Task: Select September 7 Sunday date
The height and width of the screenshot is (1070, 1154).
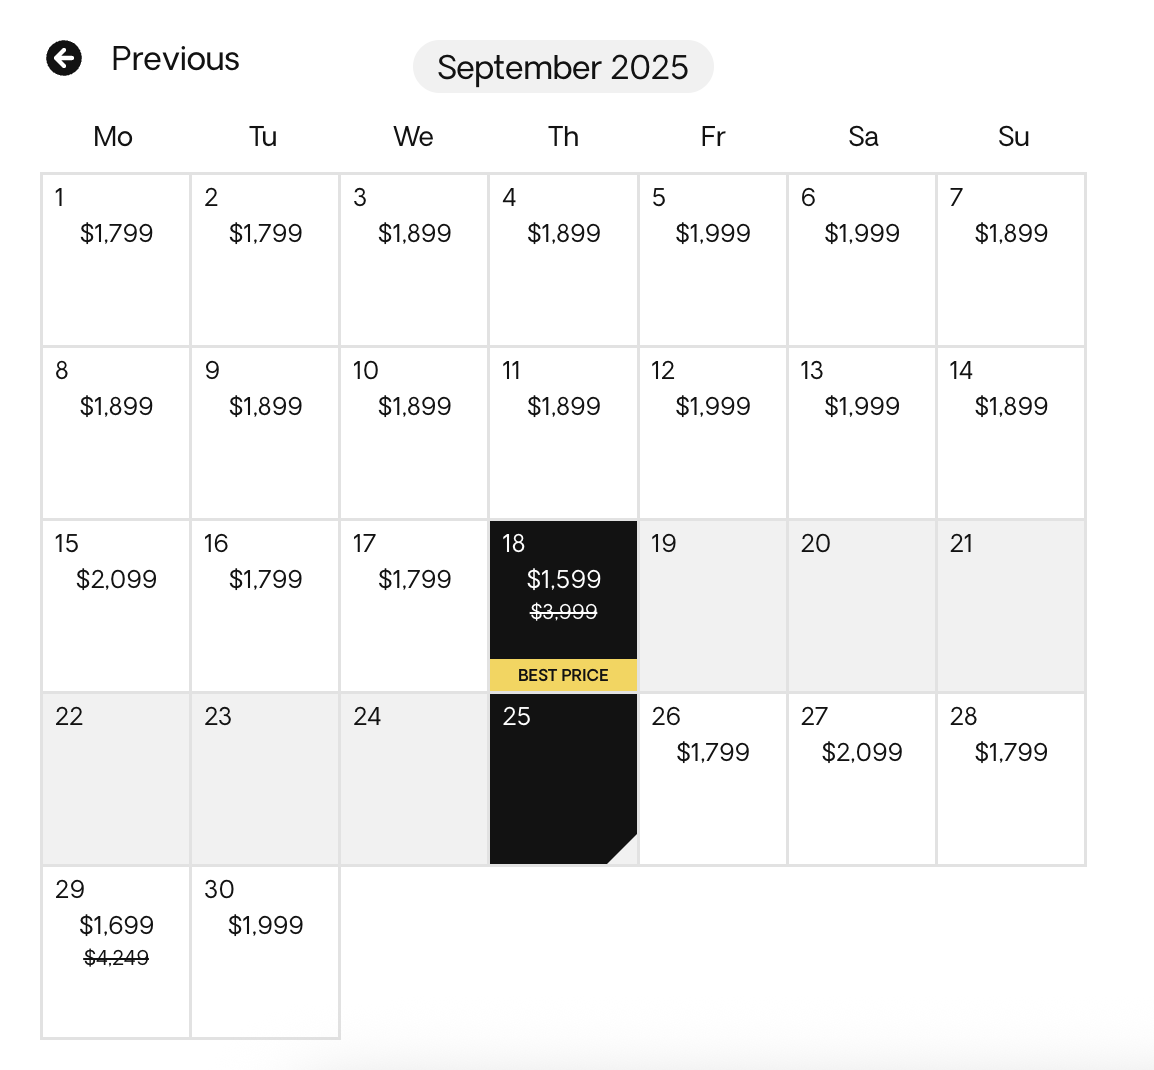Action: point(1011,260)
